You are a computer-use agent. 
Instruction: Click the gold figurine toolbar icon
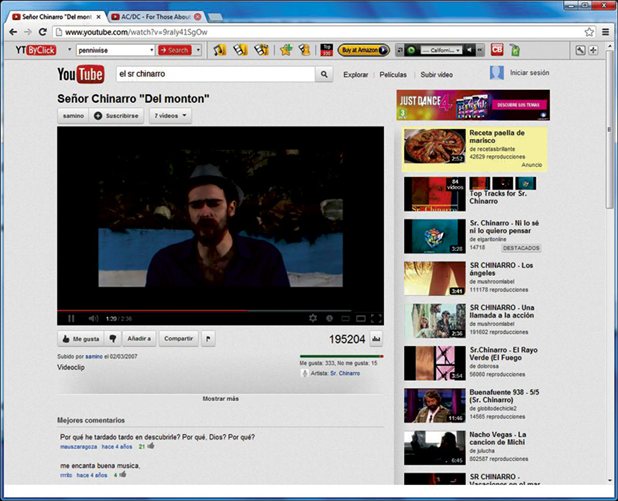pos(304,50)
